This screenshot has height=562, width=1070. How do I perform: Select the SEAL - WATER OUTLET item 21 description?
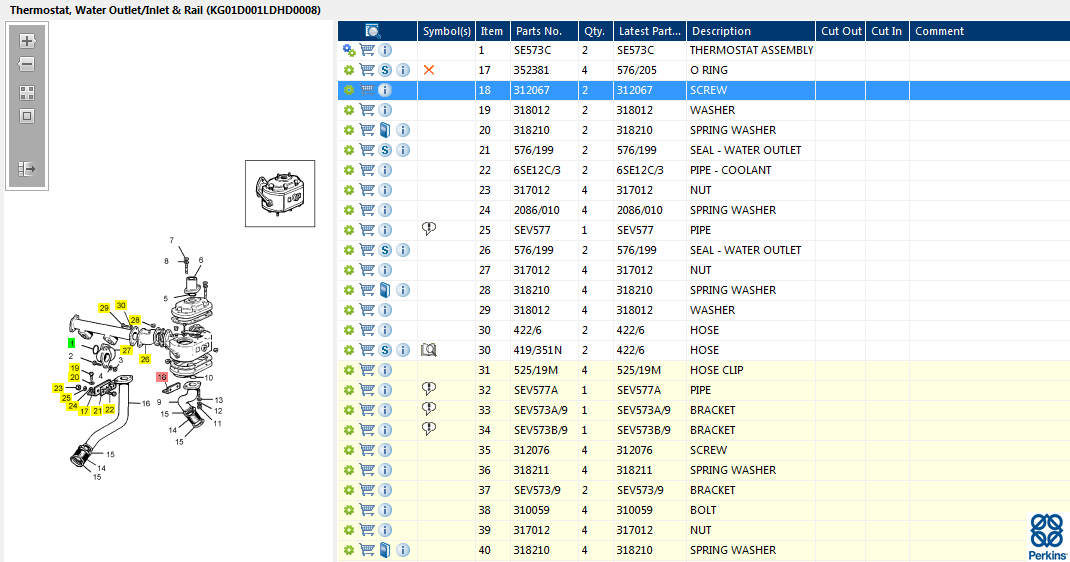coord(745,150)
